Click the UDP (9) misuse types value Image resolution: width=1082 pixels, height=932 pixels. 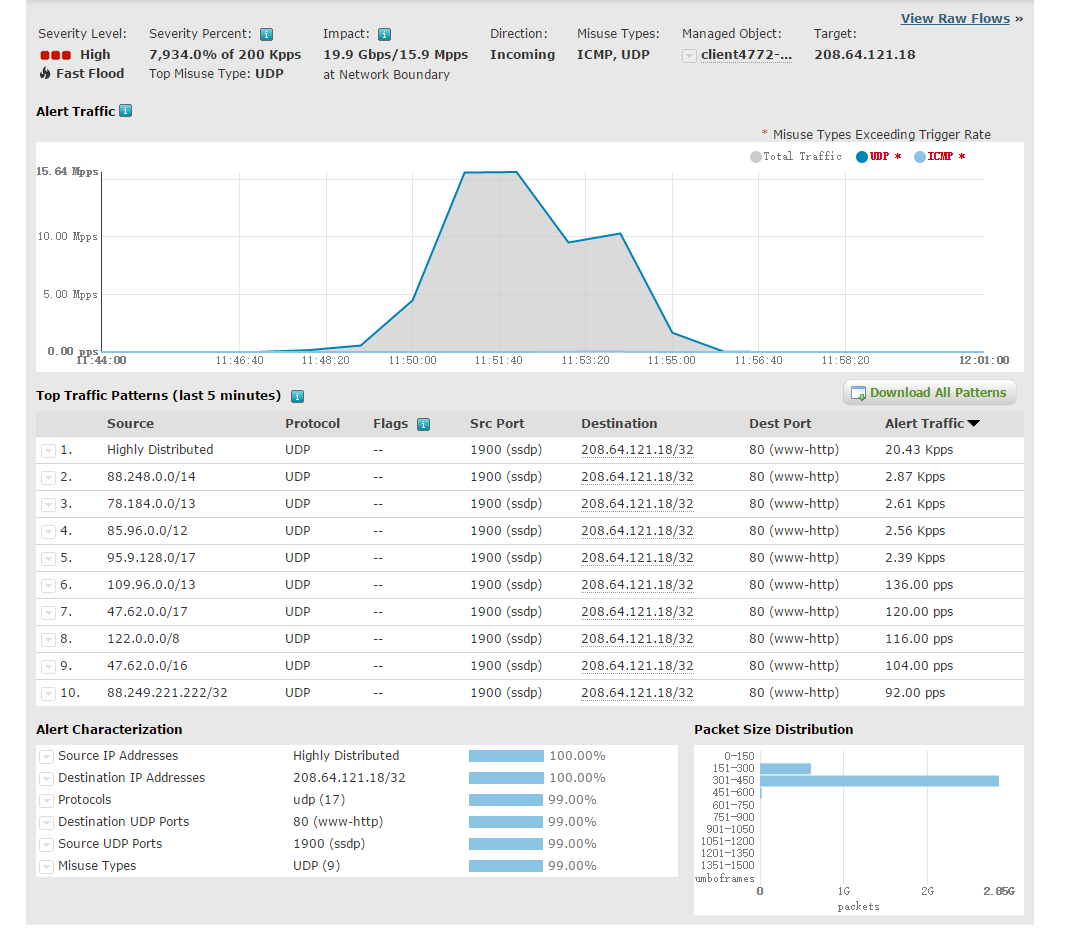click(317, 866)
